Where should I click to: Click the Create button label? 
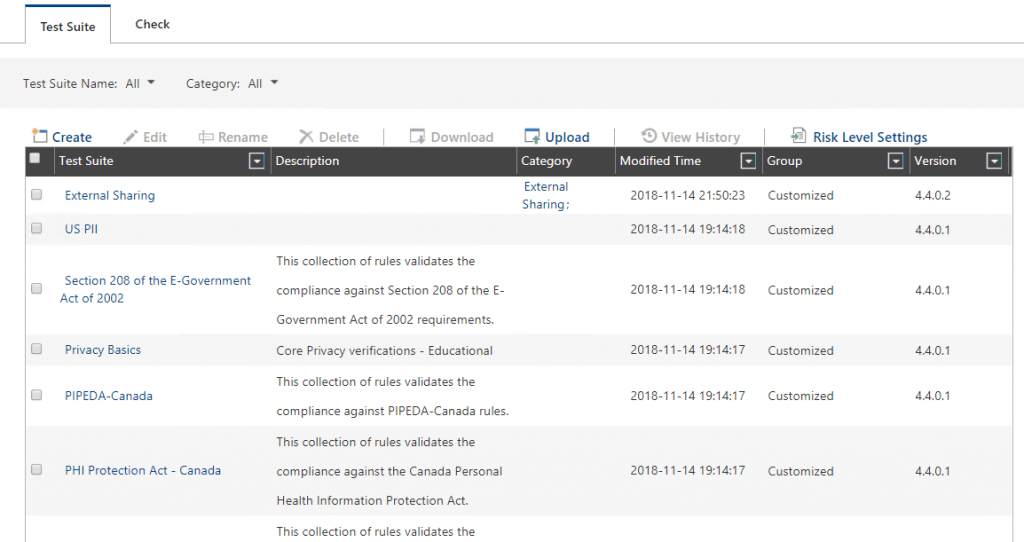click(72, 137)
